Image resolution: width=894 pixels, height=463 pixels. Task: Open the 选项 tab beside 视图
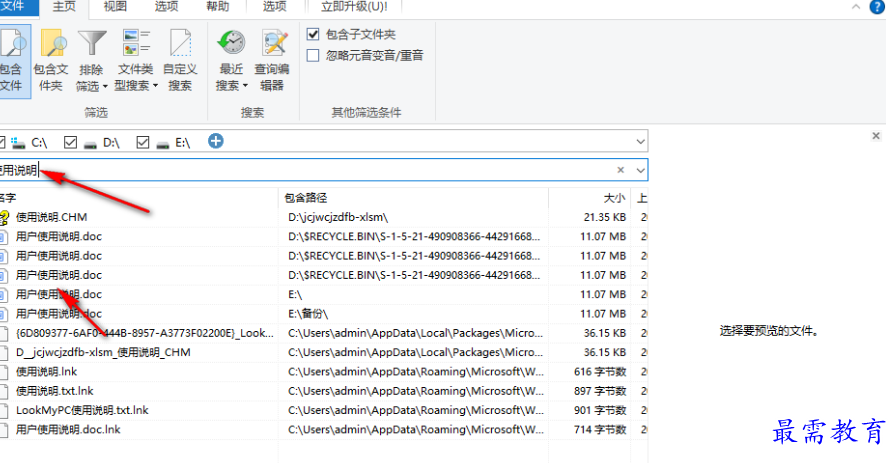[166, 7]
